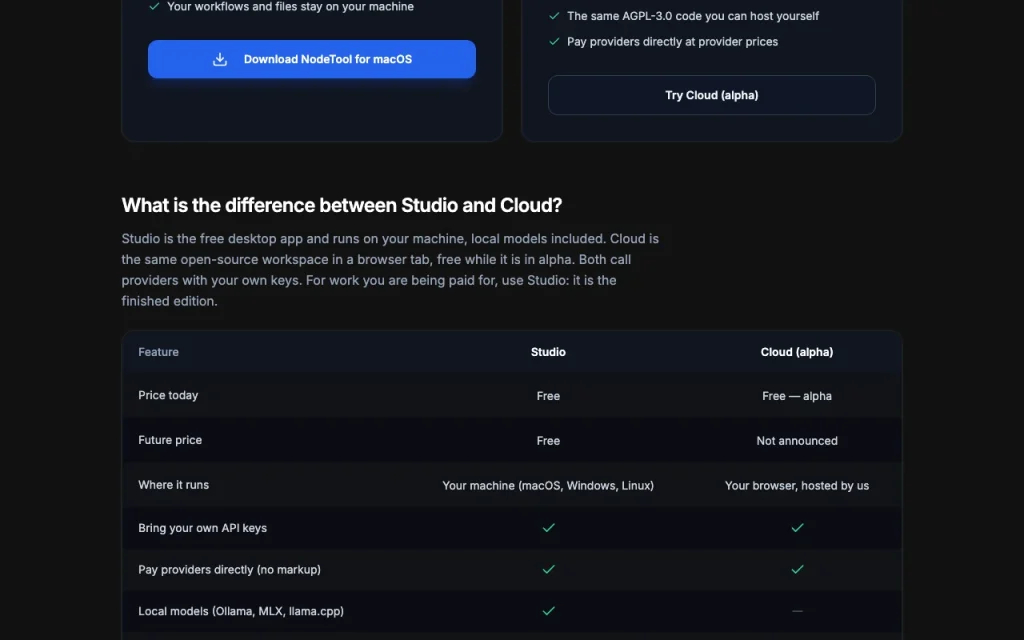This screenshot has height=640, width=1024.
Task: Click 'Your browser, hosted by us' cell
Action: pos(797,486)
